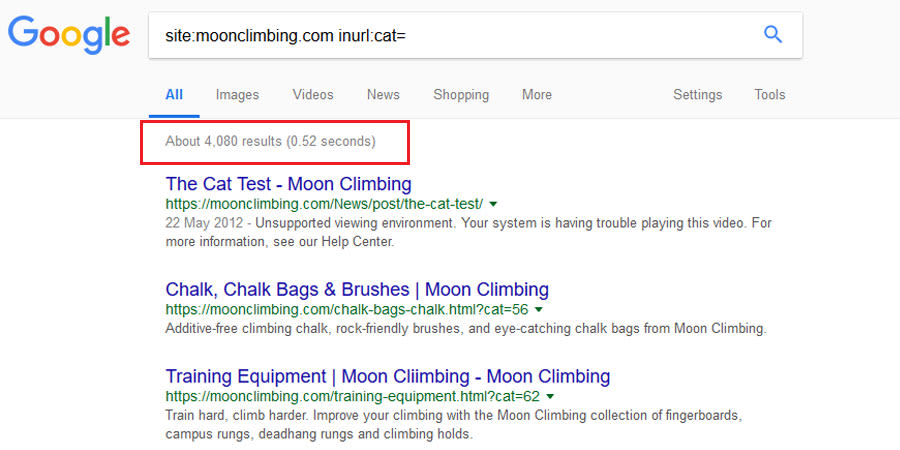Open the News results tab
This screenshot has height=450, width=900.
tap(383, 95)
